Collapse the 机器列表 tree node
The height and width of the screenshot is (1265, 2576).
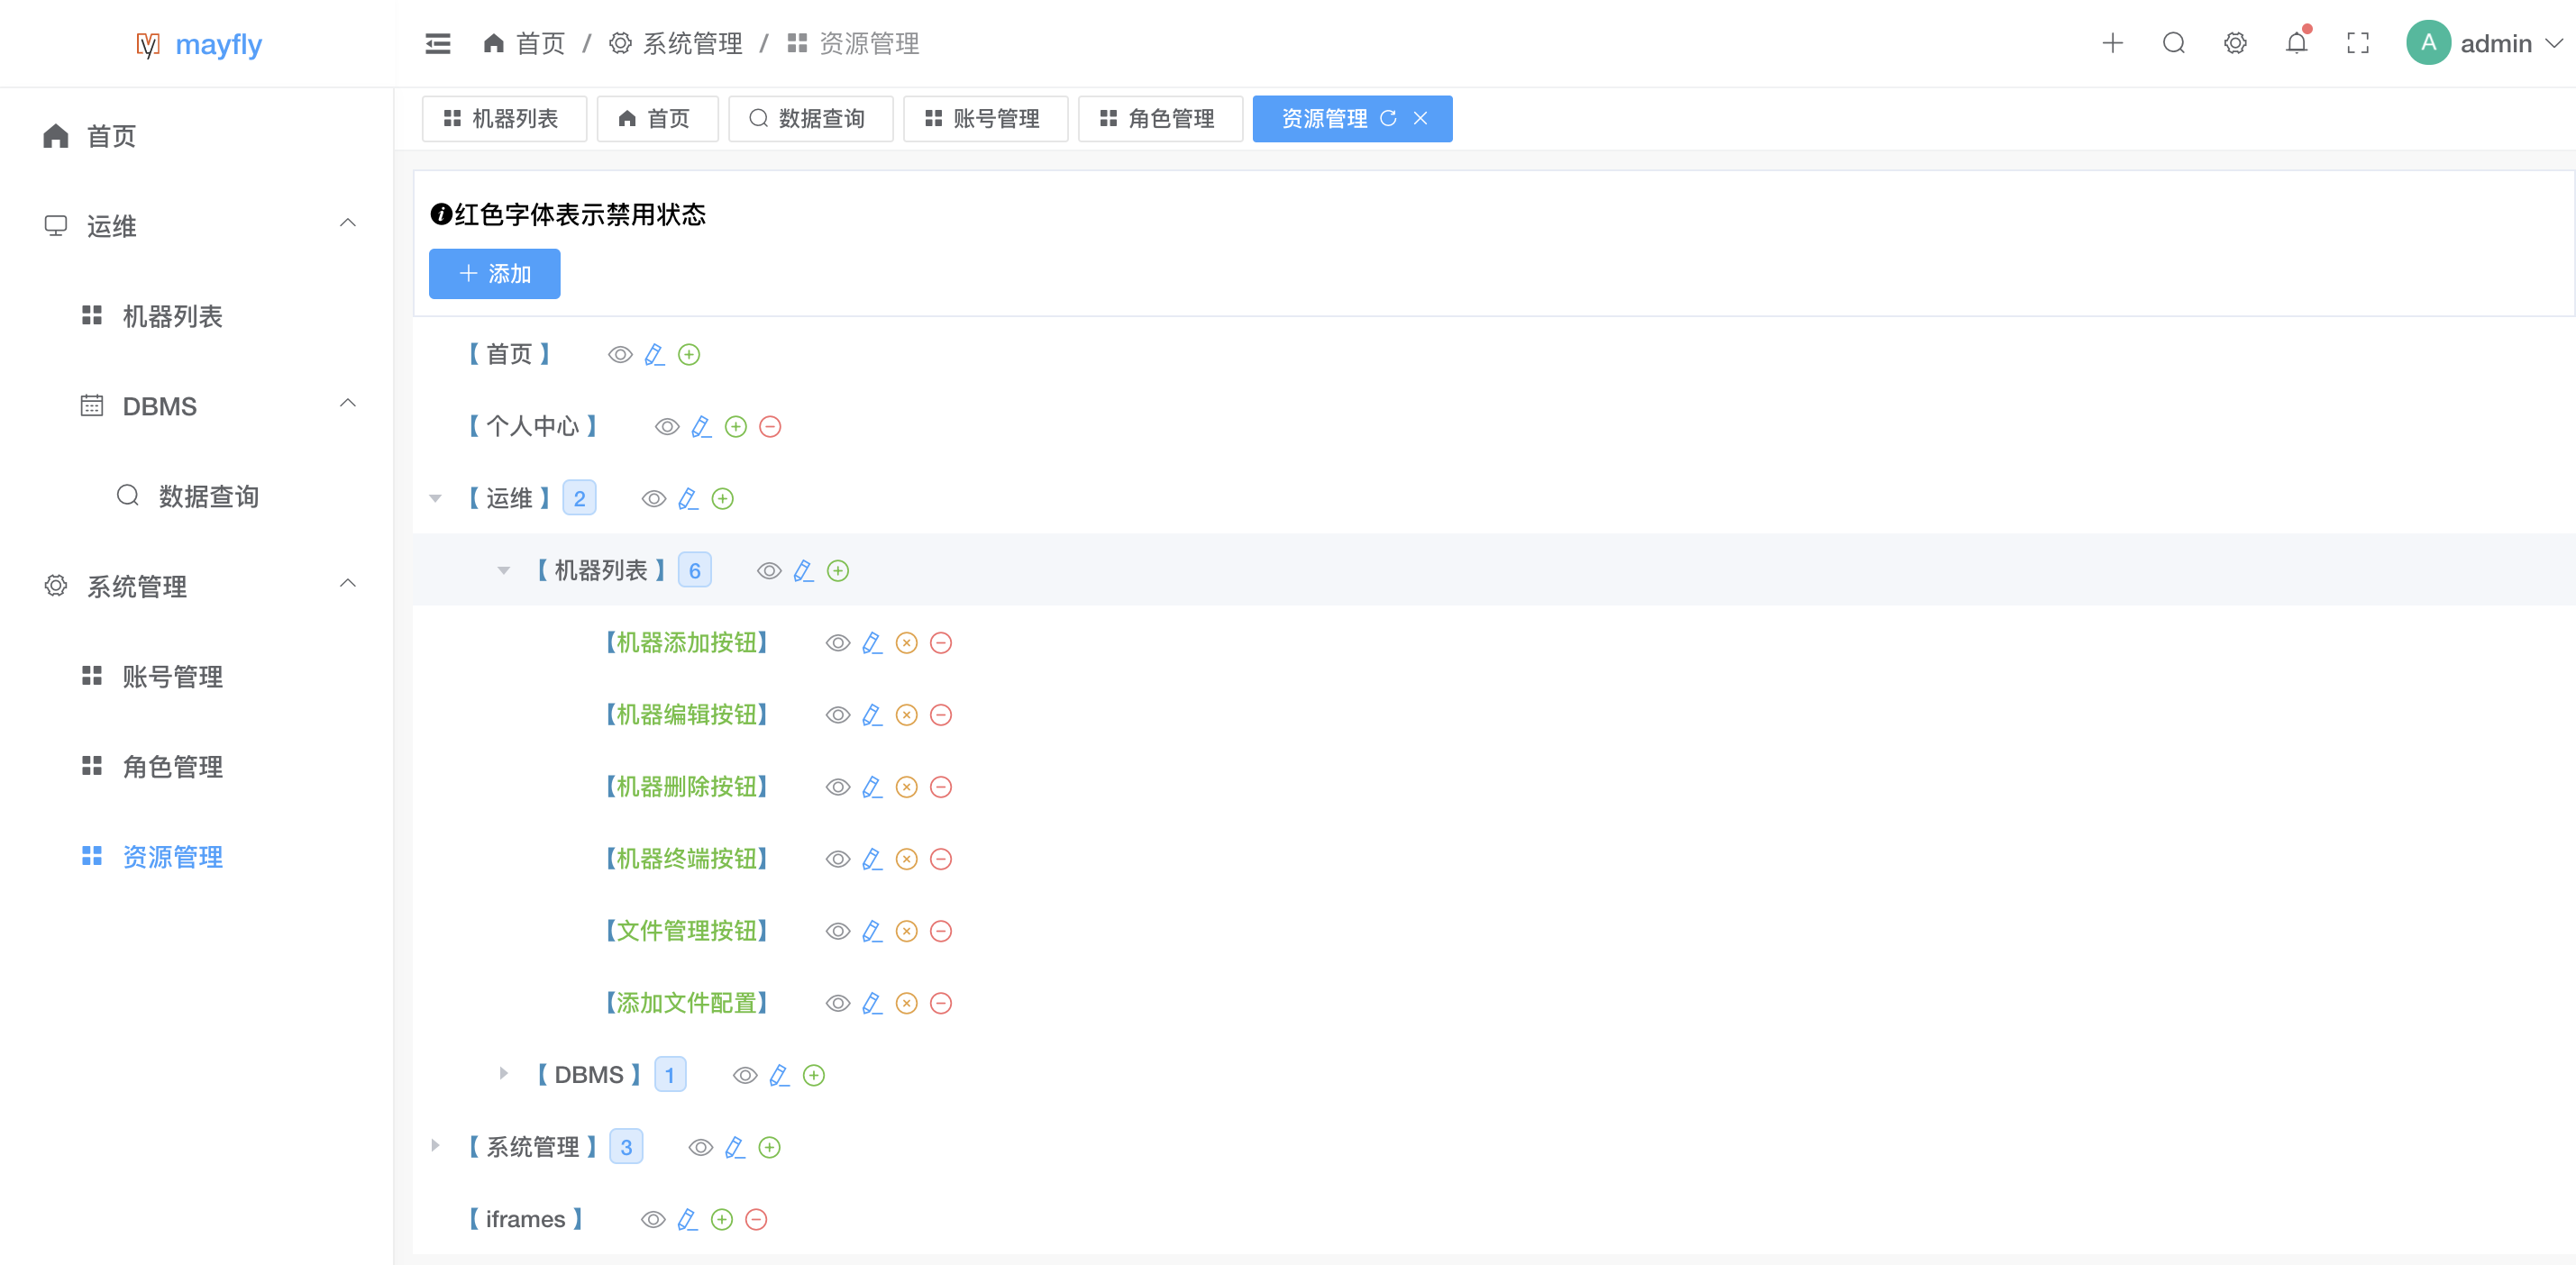(503, 571)
